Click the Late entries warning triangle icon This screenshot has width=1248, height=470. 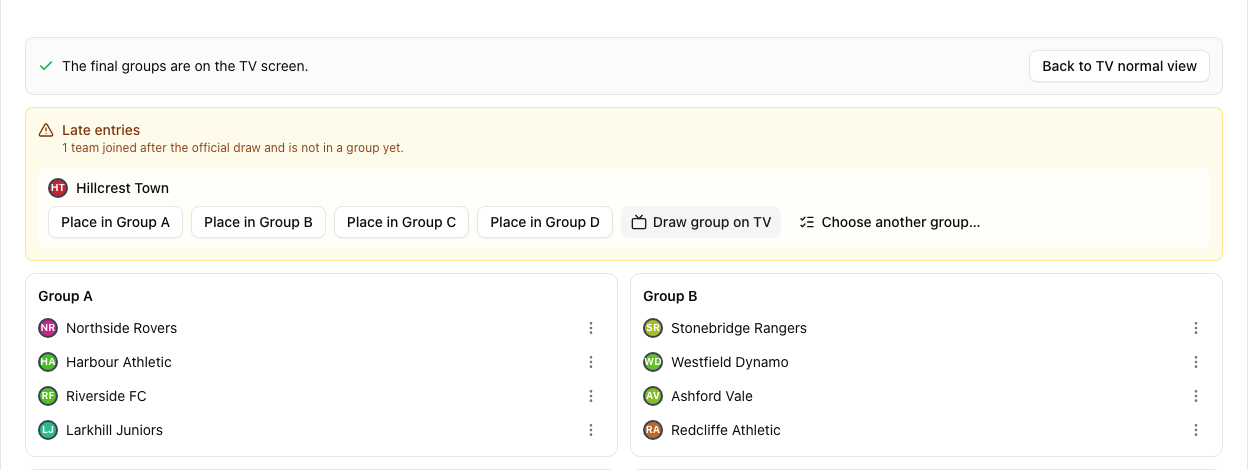point(46,130)
